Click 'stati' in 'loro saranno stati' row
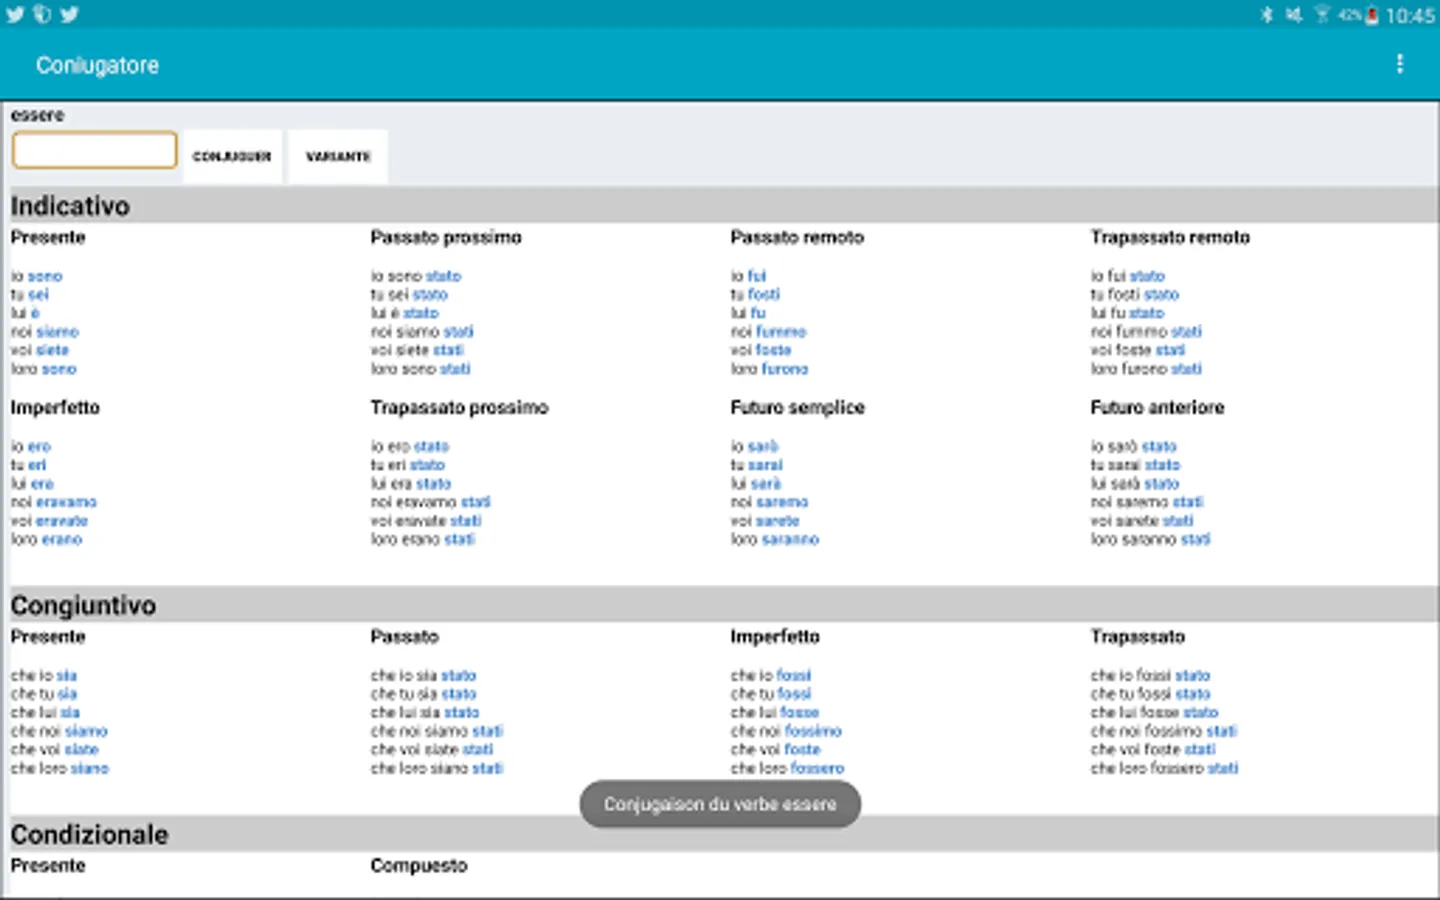Image resolution: width=1440 pixels, height=900 pixels. click(x=1195, y=539)
